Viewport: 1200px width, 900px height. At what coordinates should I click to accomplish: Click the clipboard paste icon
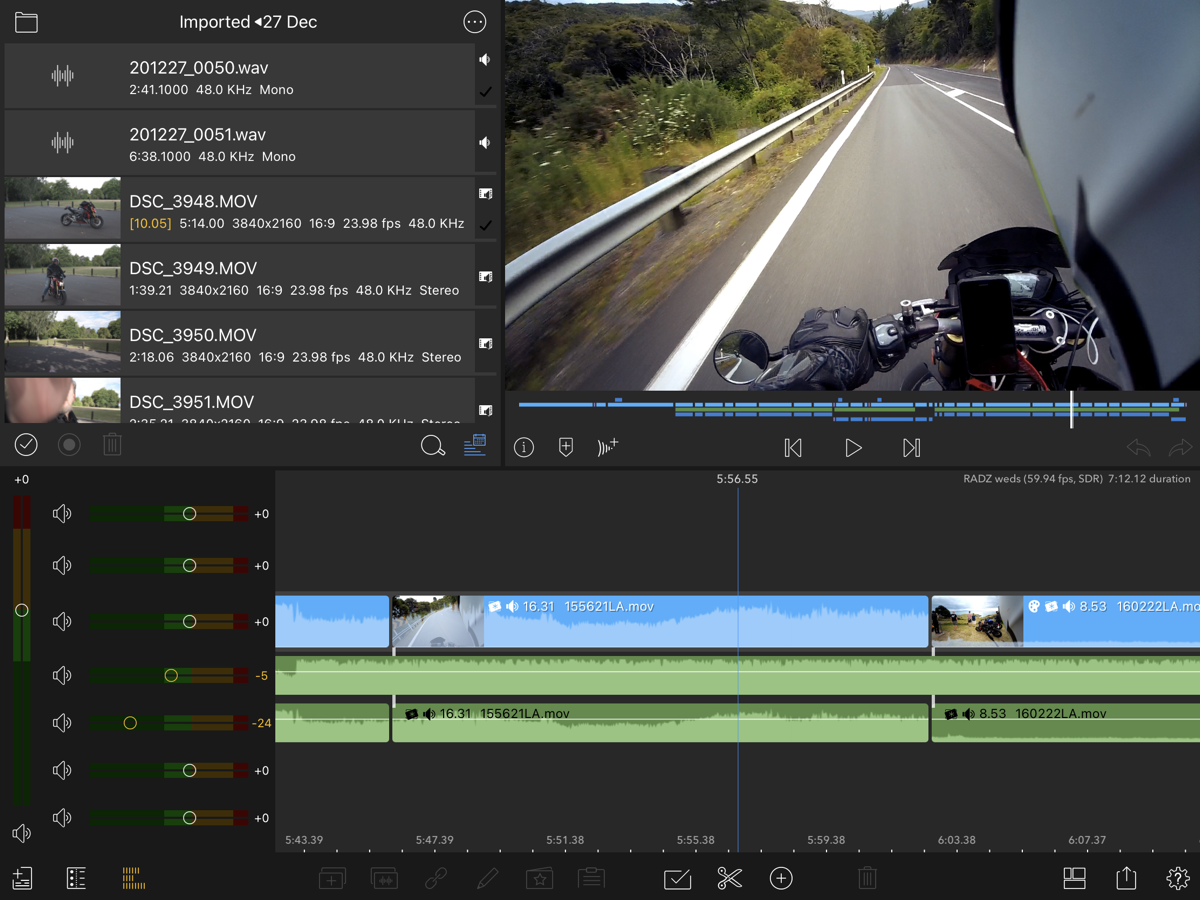591,879
